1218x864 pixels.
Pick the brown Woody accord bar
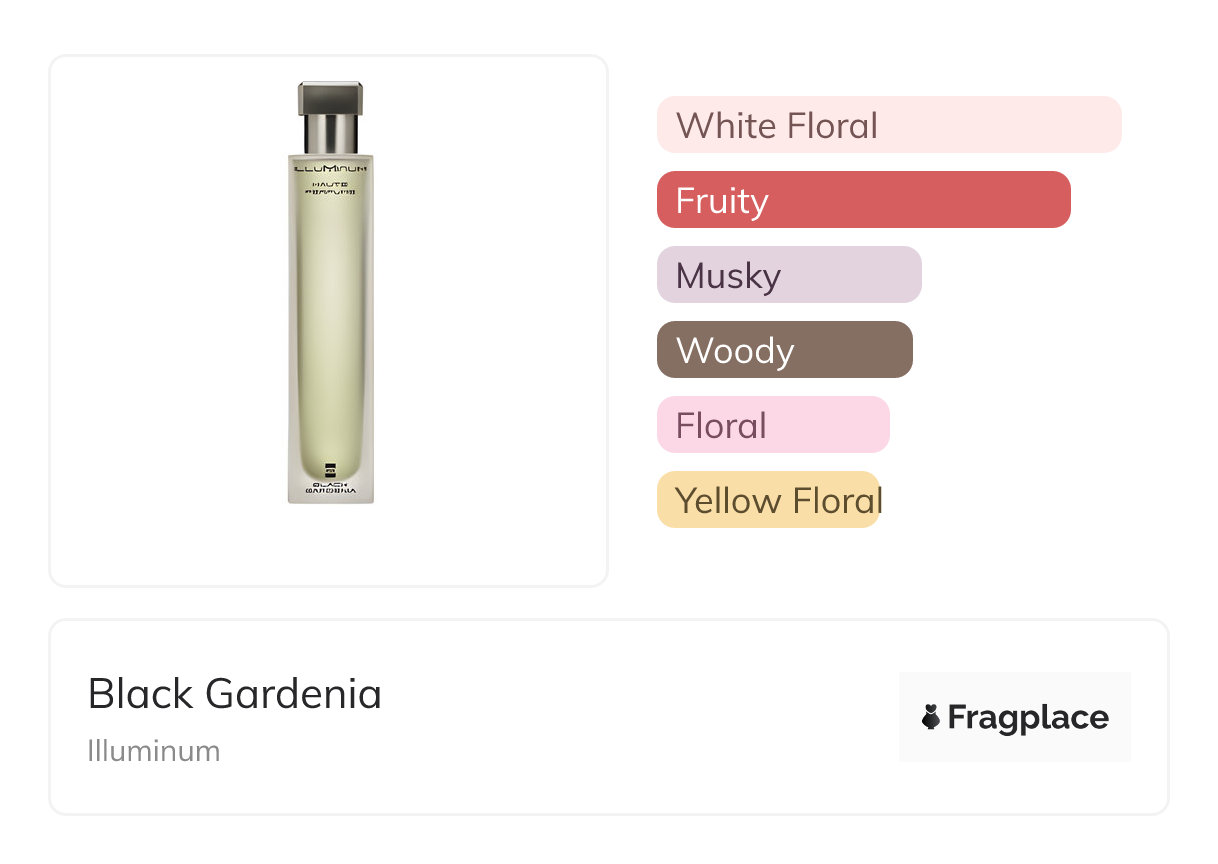tap(784, 350)
